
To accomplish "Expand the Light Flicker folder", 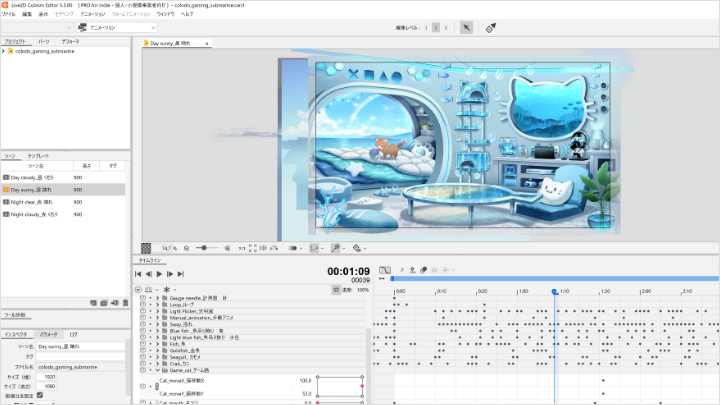I will [x=158, y=311].
